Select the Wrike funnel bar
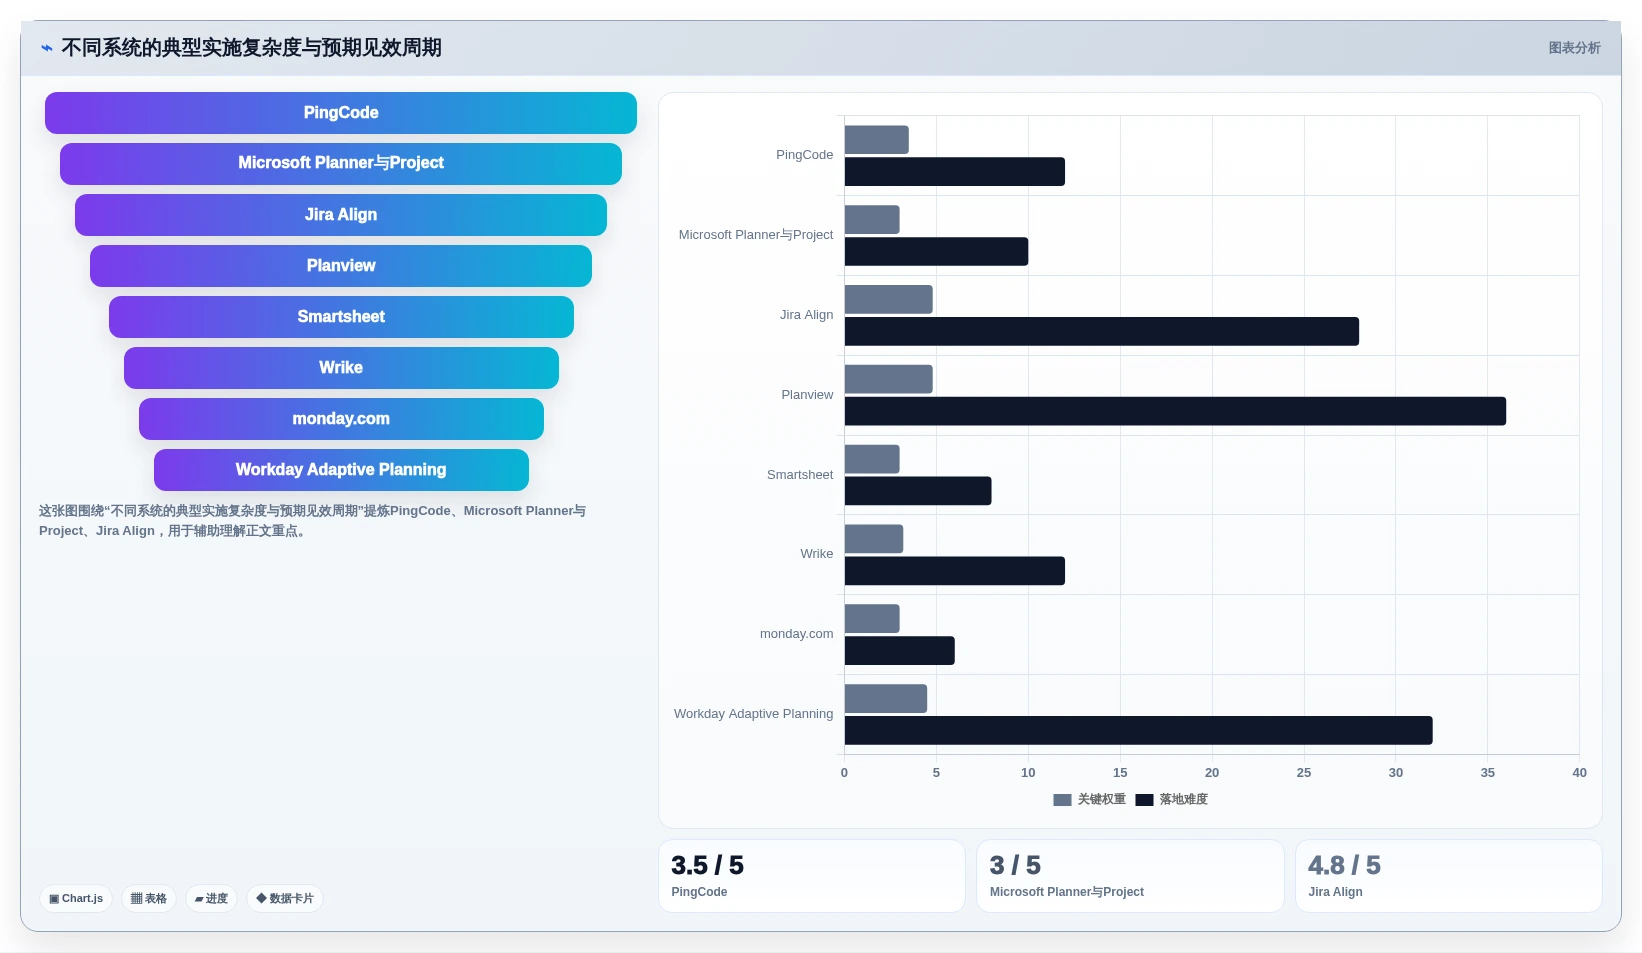 pos(341,368)
